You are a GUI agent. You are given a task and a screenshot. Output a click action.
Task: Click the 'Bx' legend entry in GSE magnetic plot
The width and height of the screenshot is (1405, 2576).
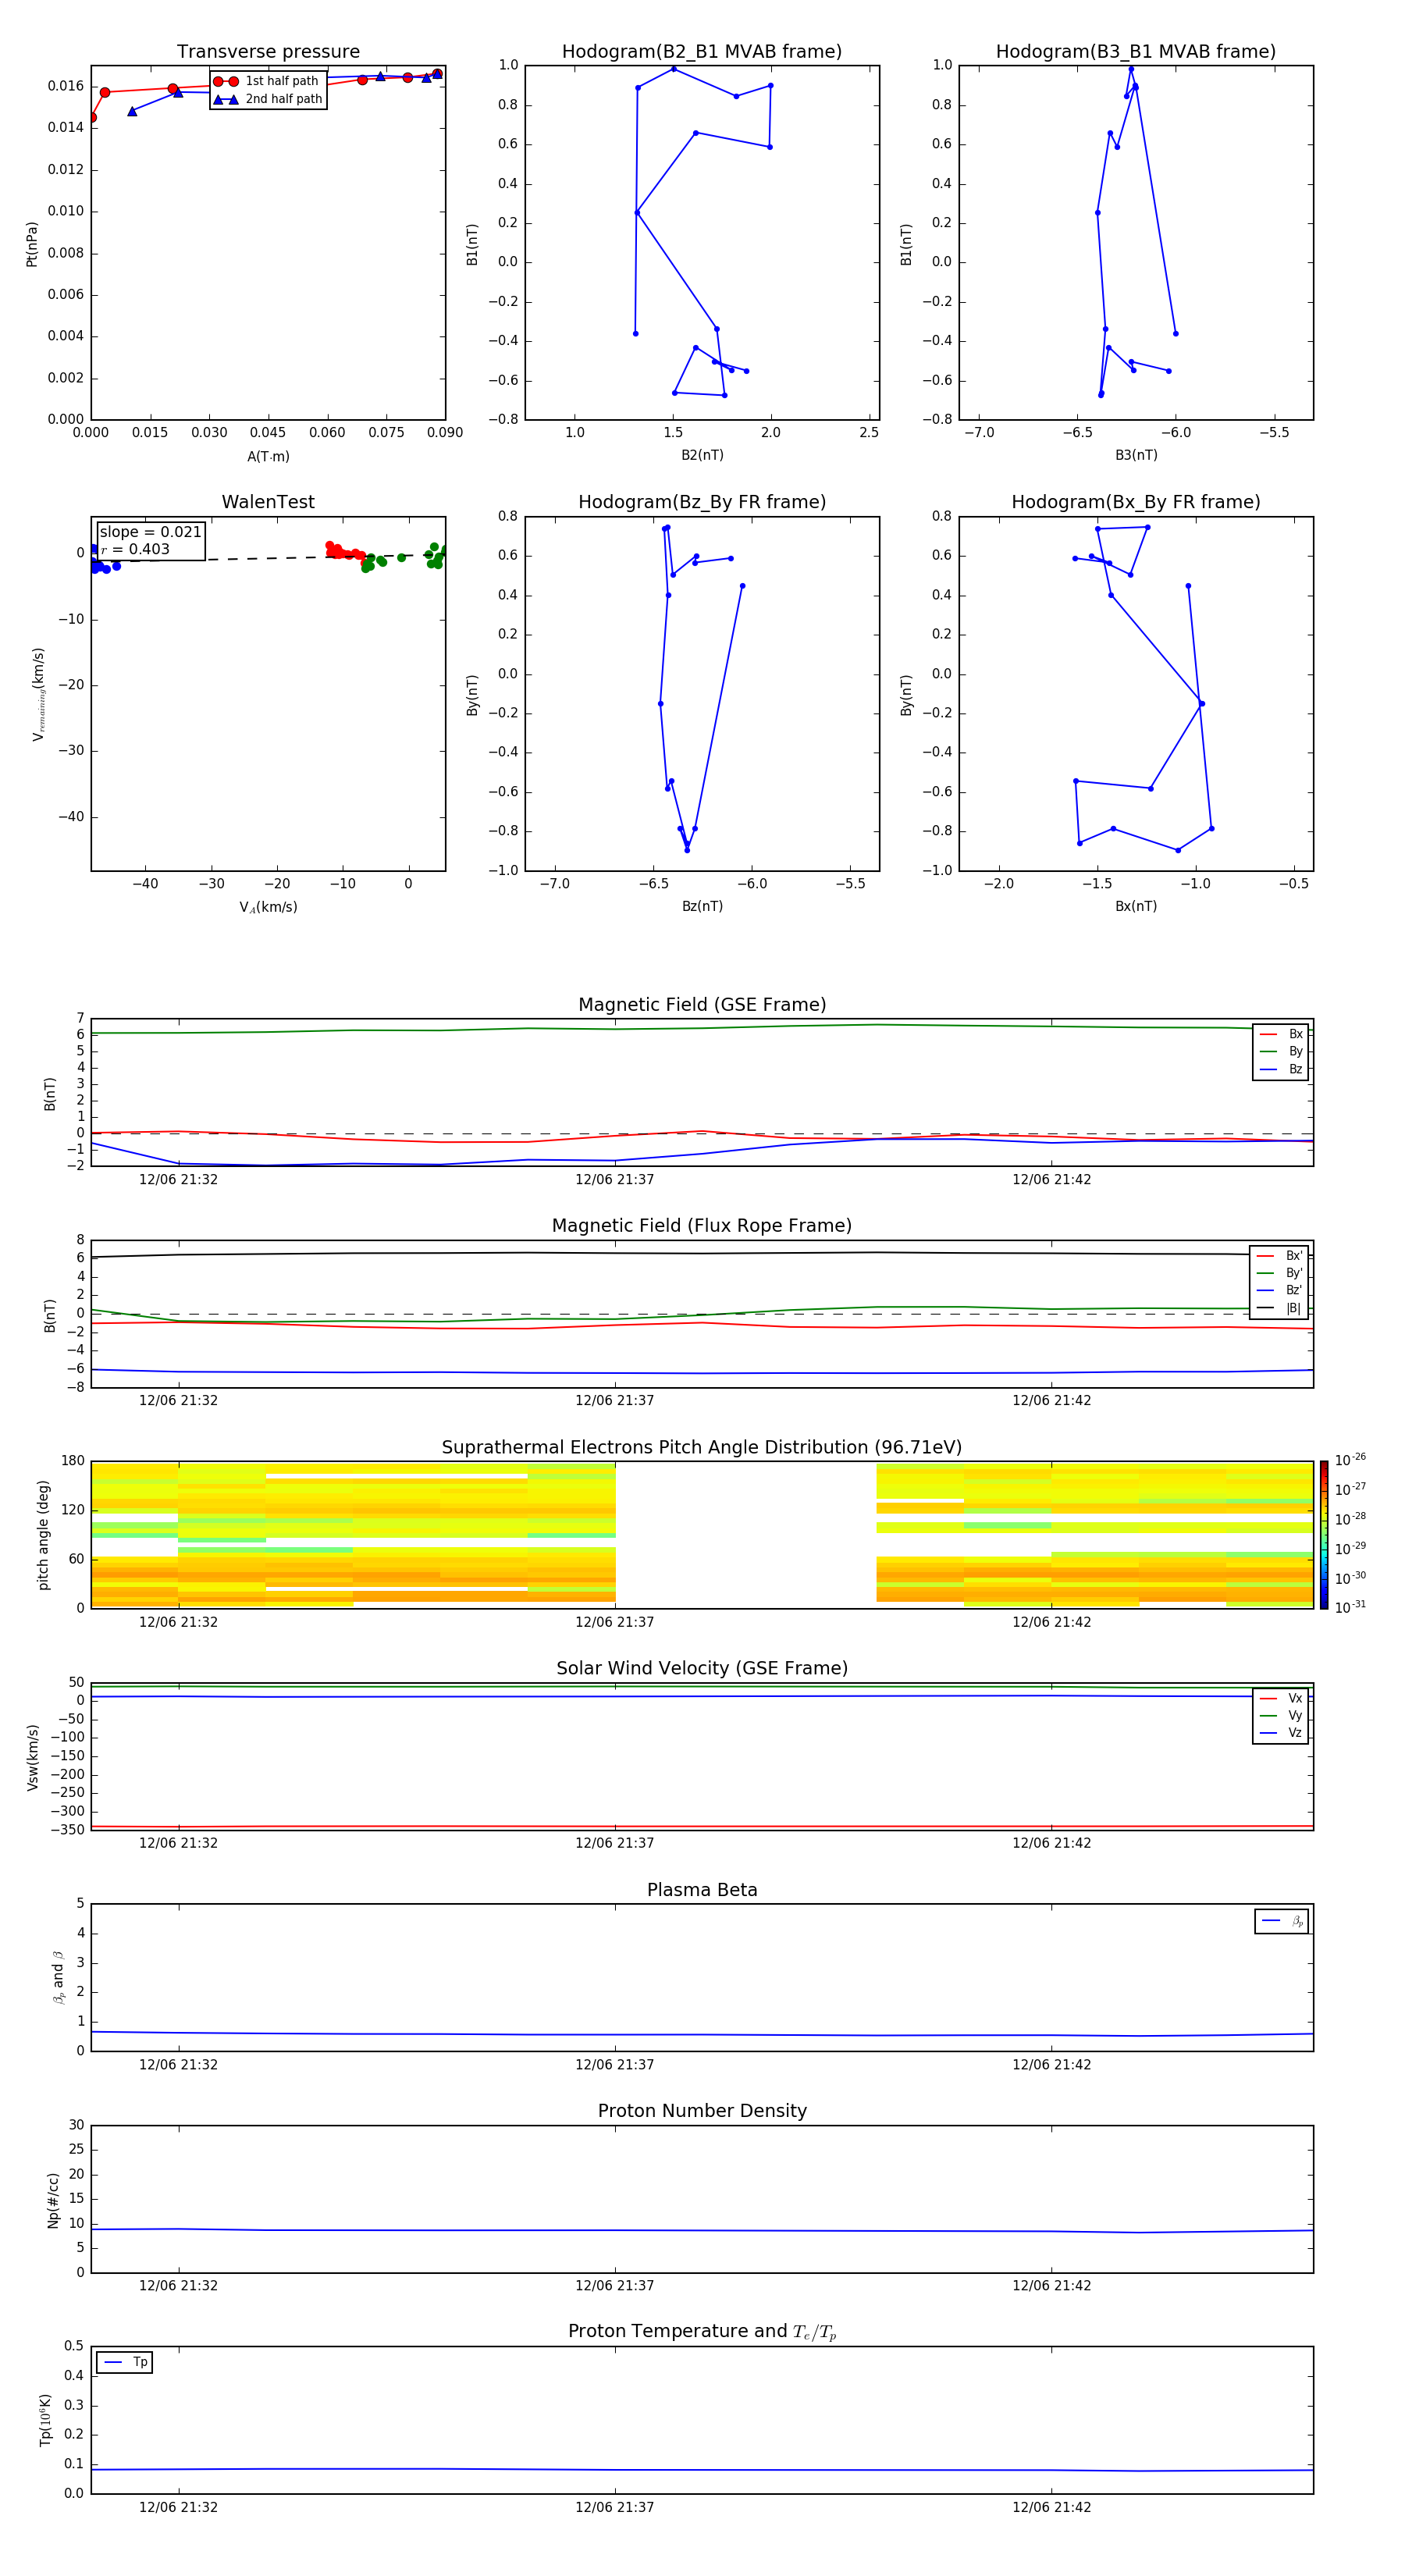point(1281,1034)
